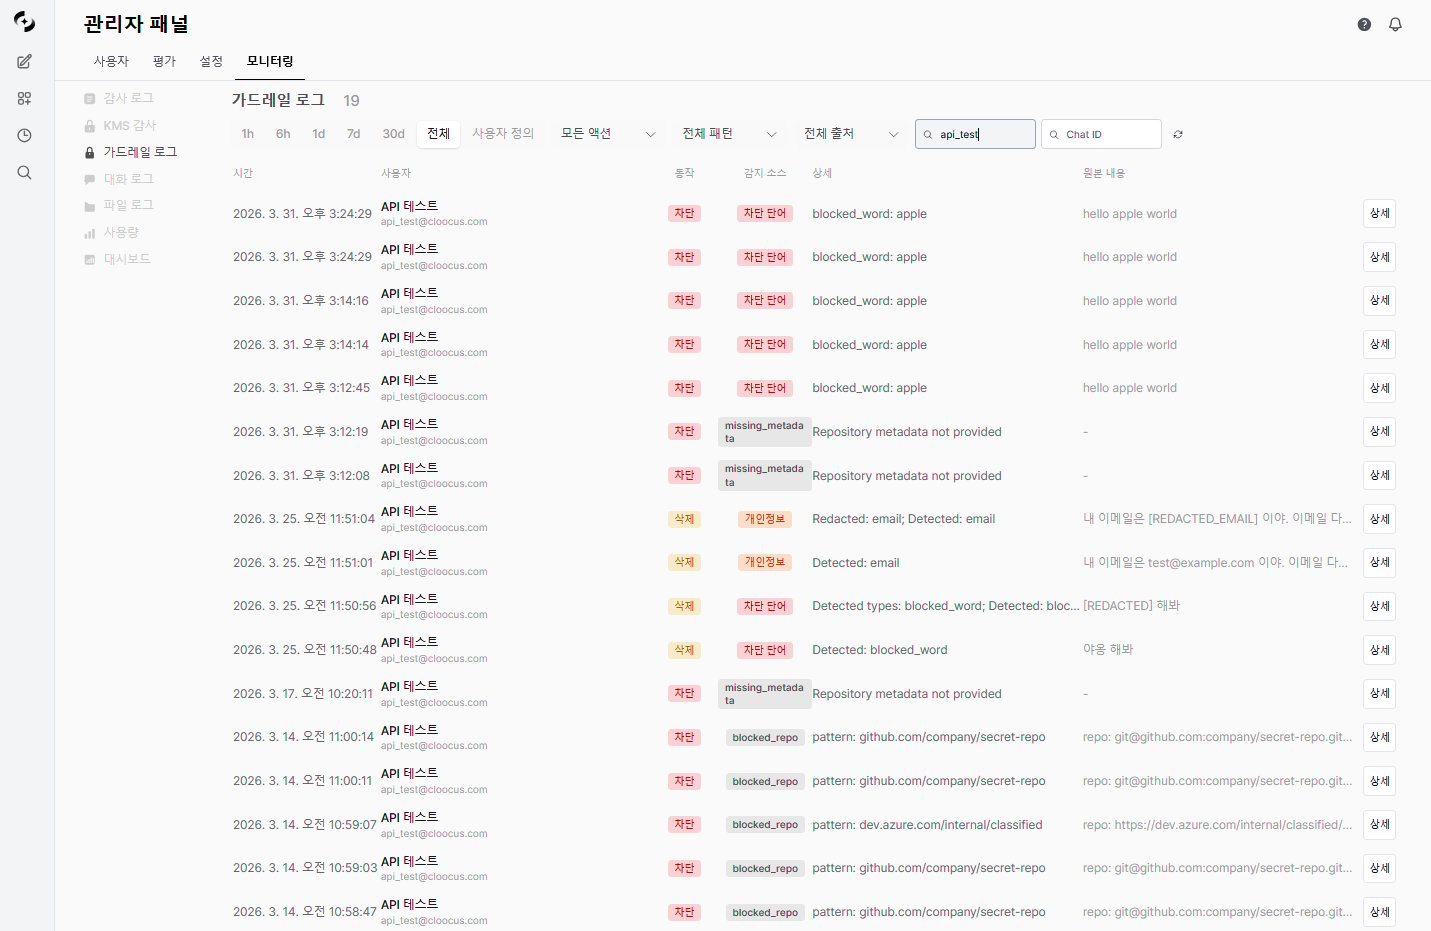
Task: Open the history clock icon
Action: pos(24,135)
